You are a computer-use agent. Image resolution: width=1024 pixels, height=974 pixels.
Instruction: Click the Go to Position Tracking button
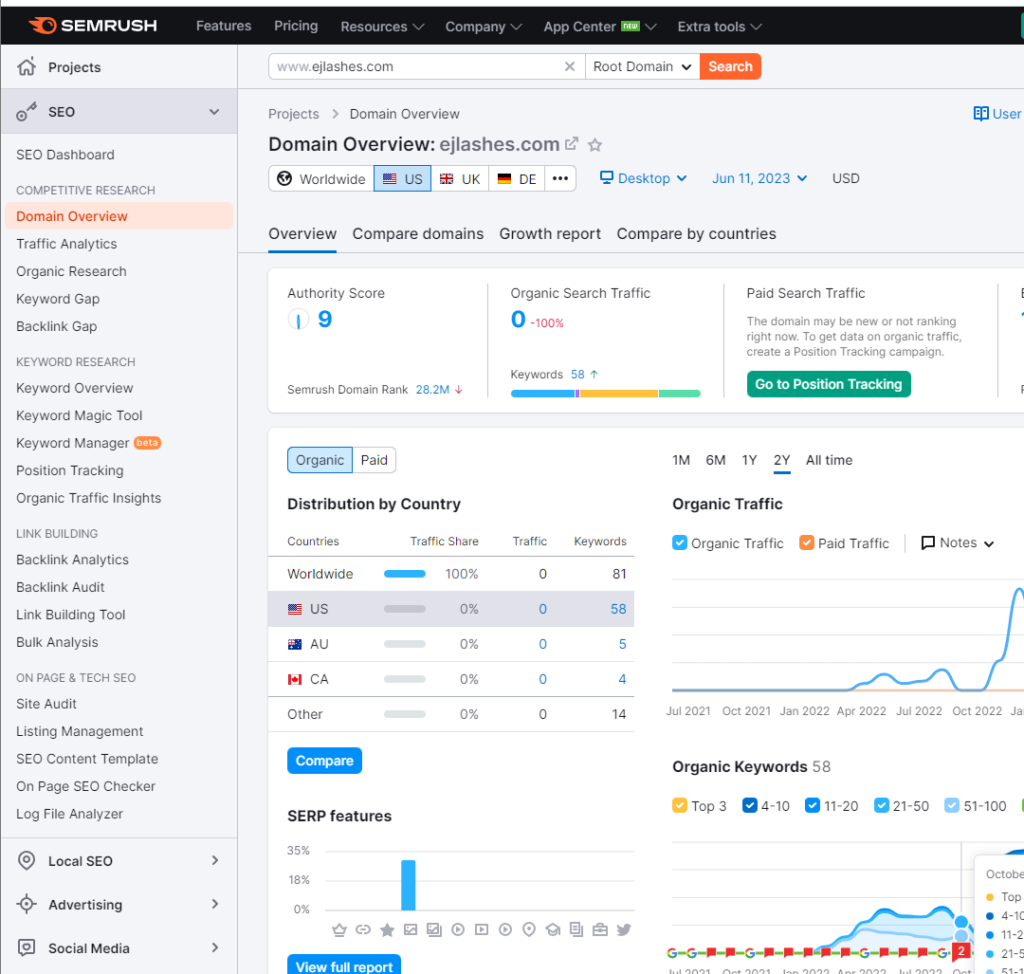pyautogui.click(x=828, y=384)
